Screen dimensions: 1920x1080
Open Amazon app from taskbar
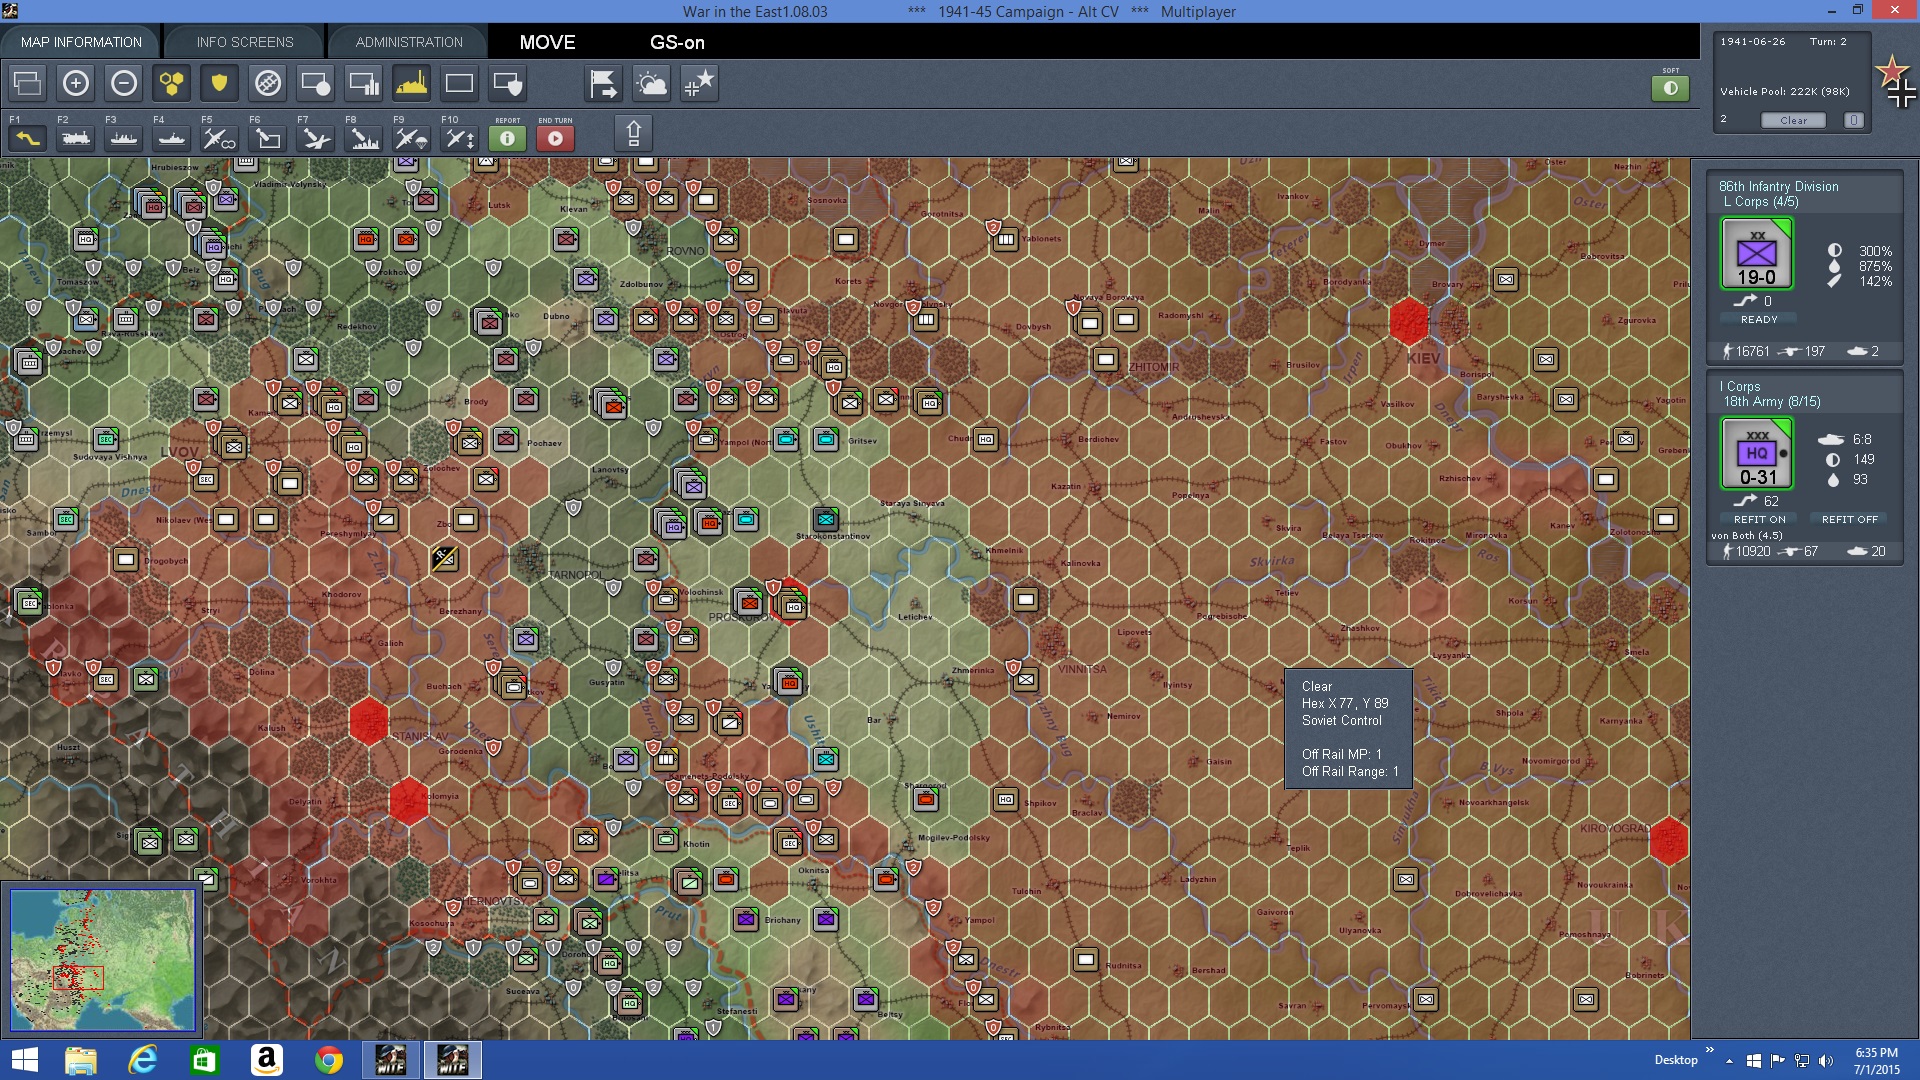[x=266, y=1060]
